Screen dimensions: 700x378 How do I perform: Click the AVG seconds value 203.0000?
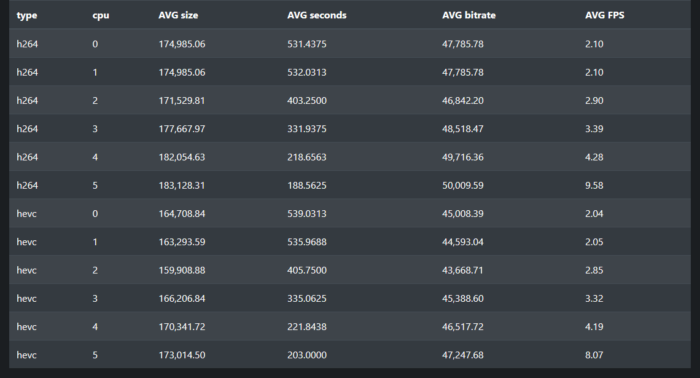(x=307, y=355)
